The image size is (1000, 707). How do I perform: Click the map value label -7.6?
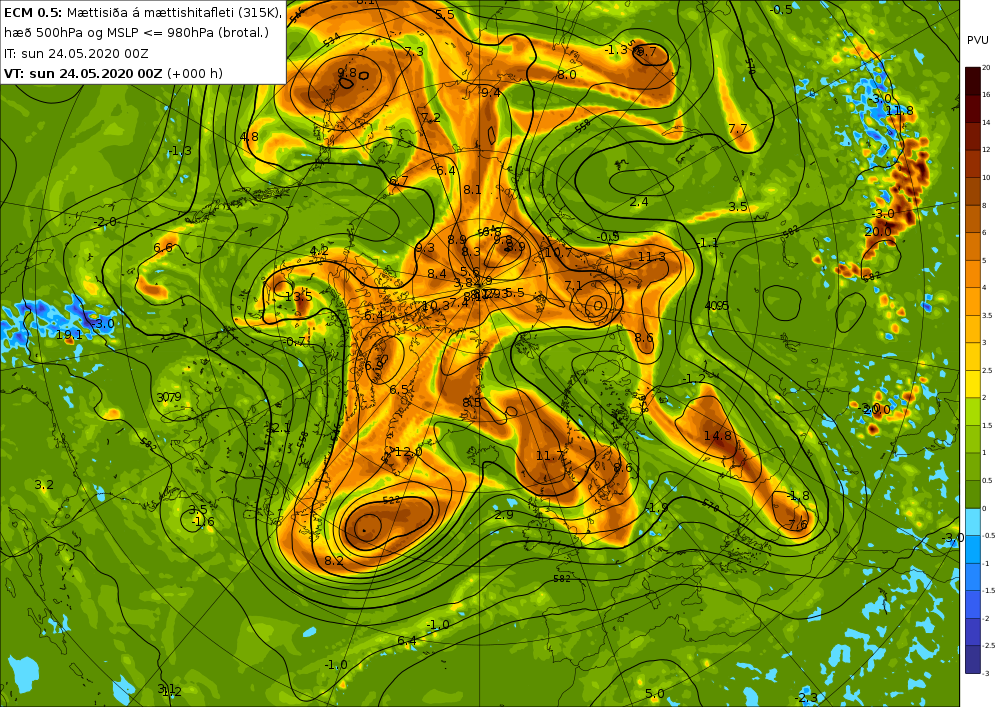tap(797, 525)
